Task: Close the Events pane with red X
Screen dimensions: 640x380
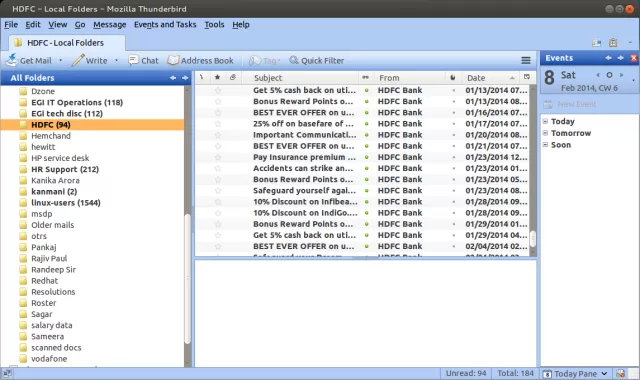Action: [x=633, y=58]
